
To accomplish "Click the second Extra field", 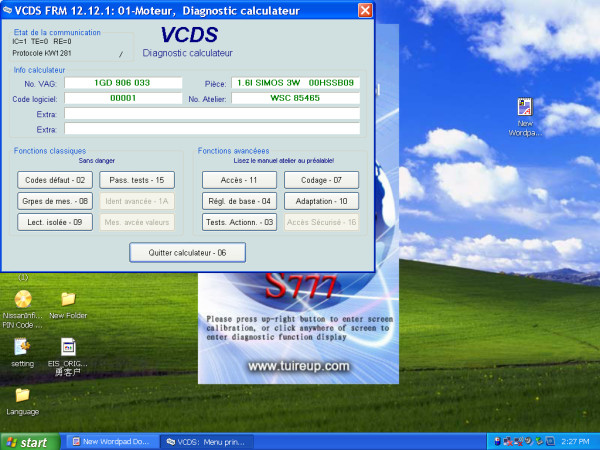I will (x=212, y=129).
